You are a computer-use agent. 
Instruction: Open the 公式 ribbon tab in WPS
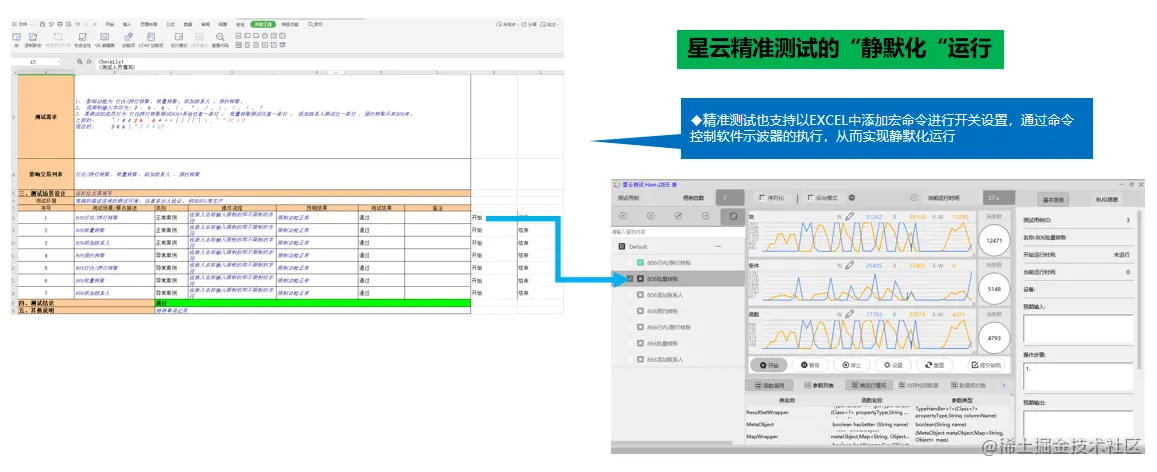click(171, 24)
